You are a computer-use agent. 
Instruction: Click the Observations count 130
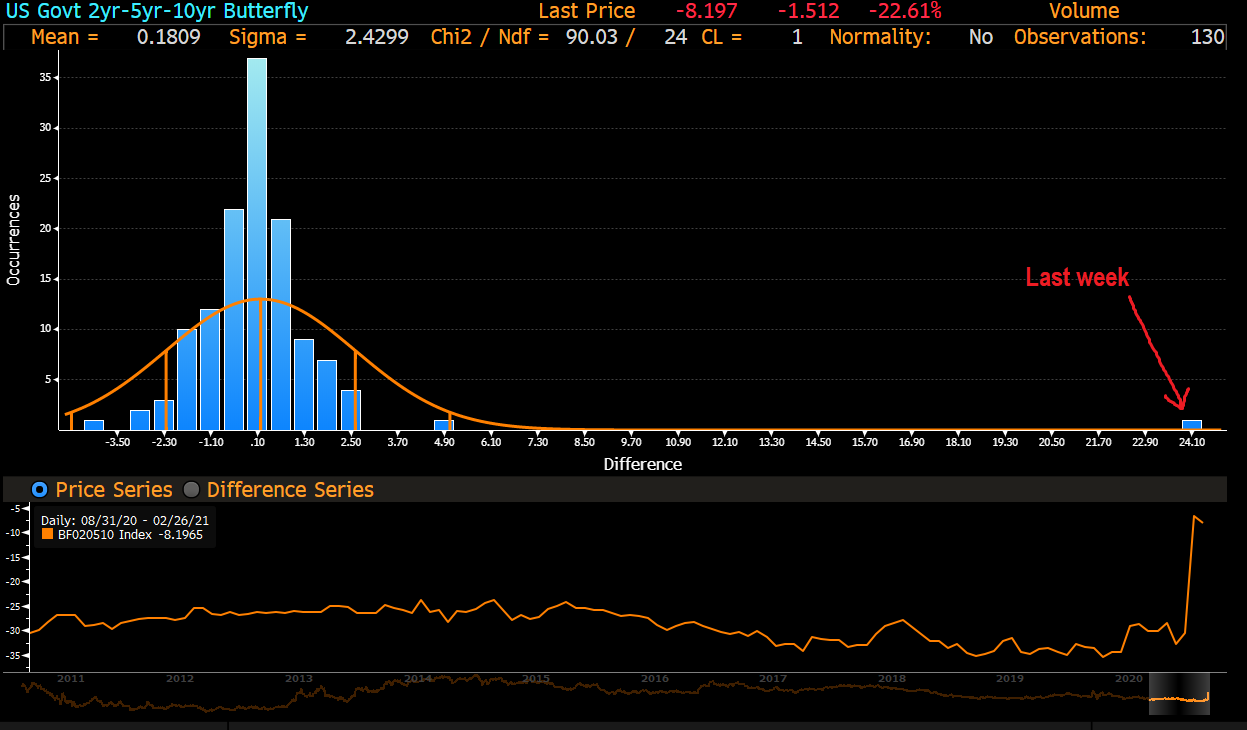click(x=1207, y=38)
